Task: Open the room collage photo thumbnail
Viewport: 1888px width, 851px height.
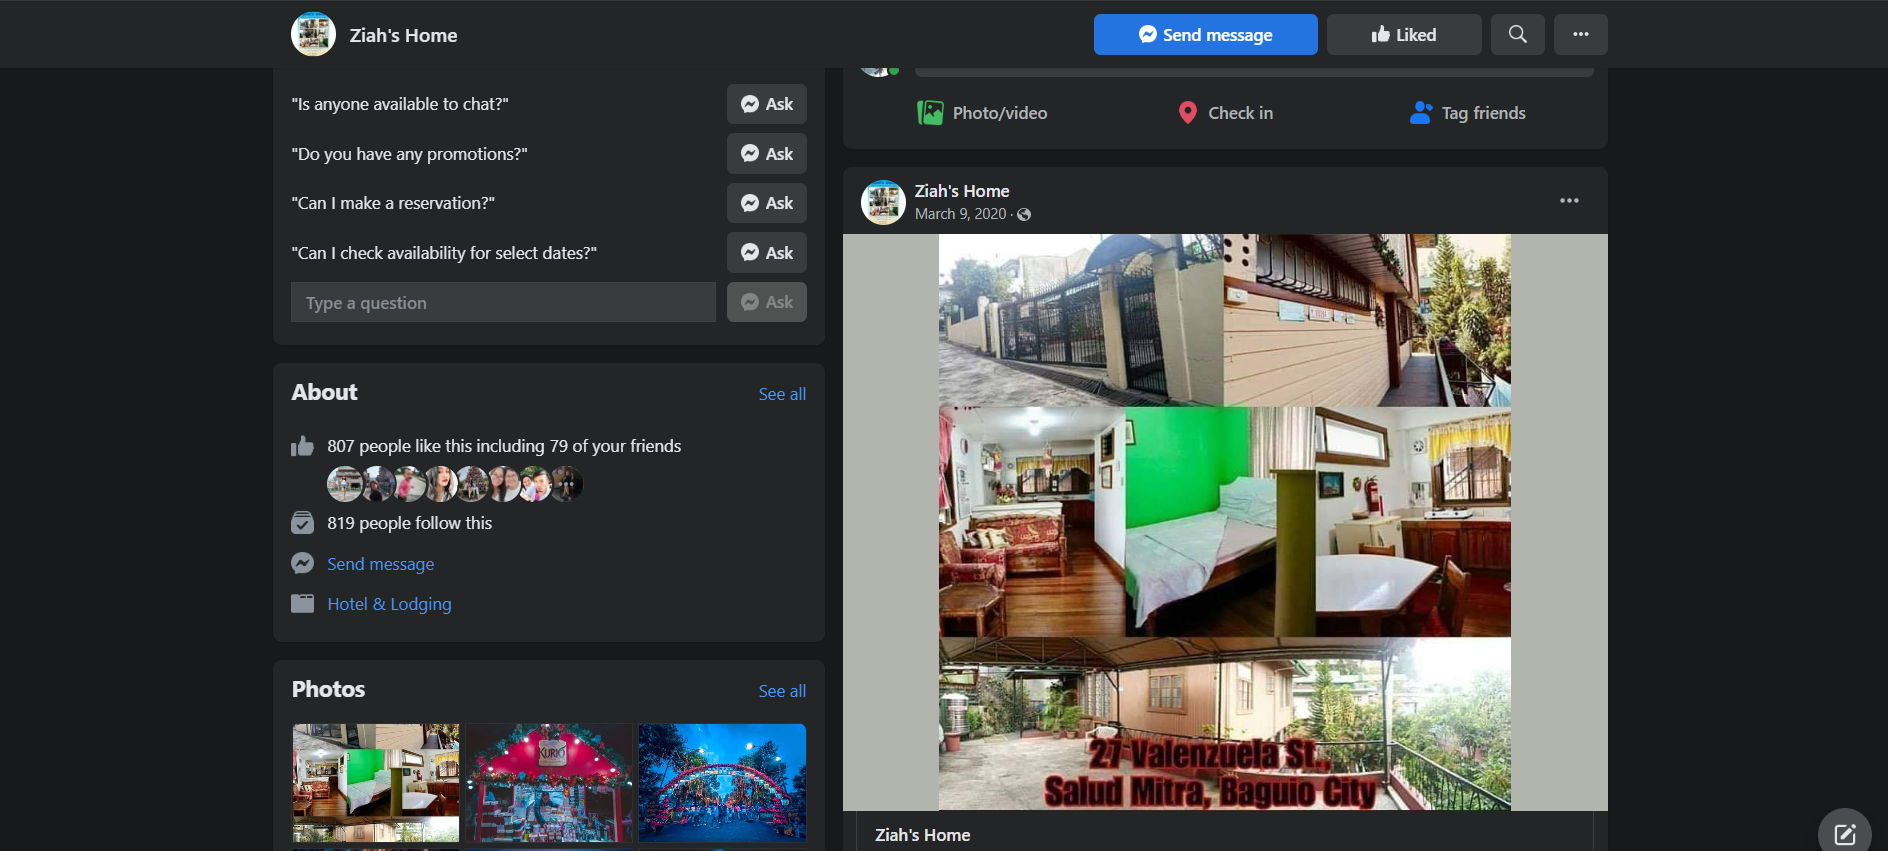Action: click(x=376, y=783)
